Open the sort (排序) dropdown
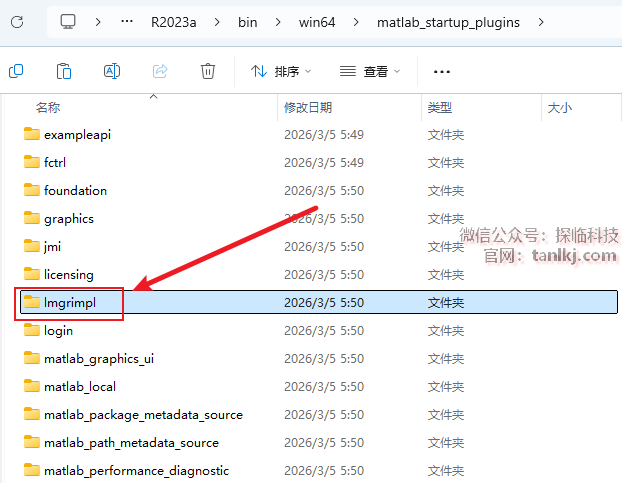This screenshot has width=622, height=483. point(281,71)
